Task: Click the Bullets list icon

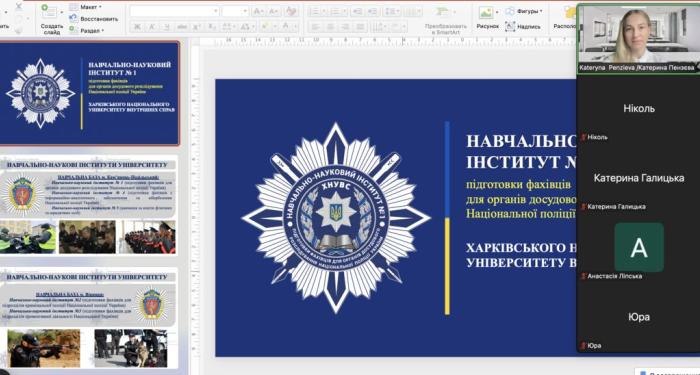Action: click(x=316, y=12)
